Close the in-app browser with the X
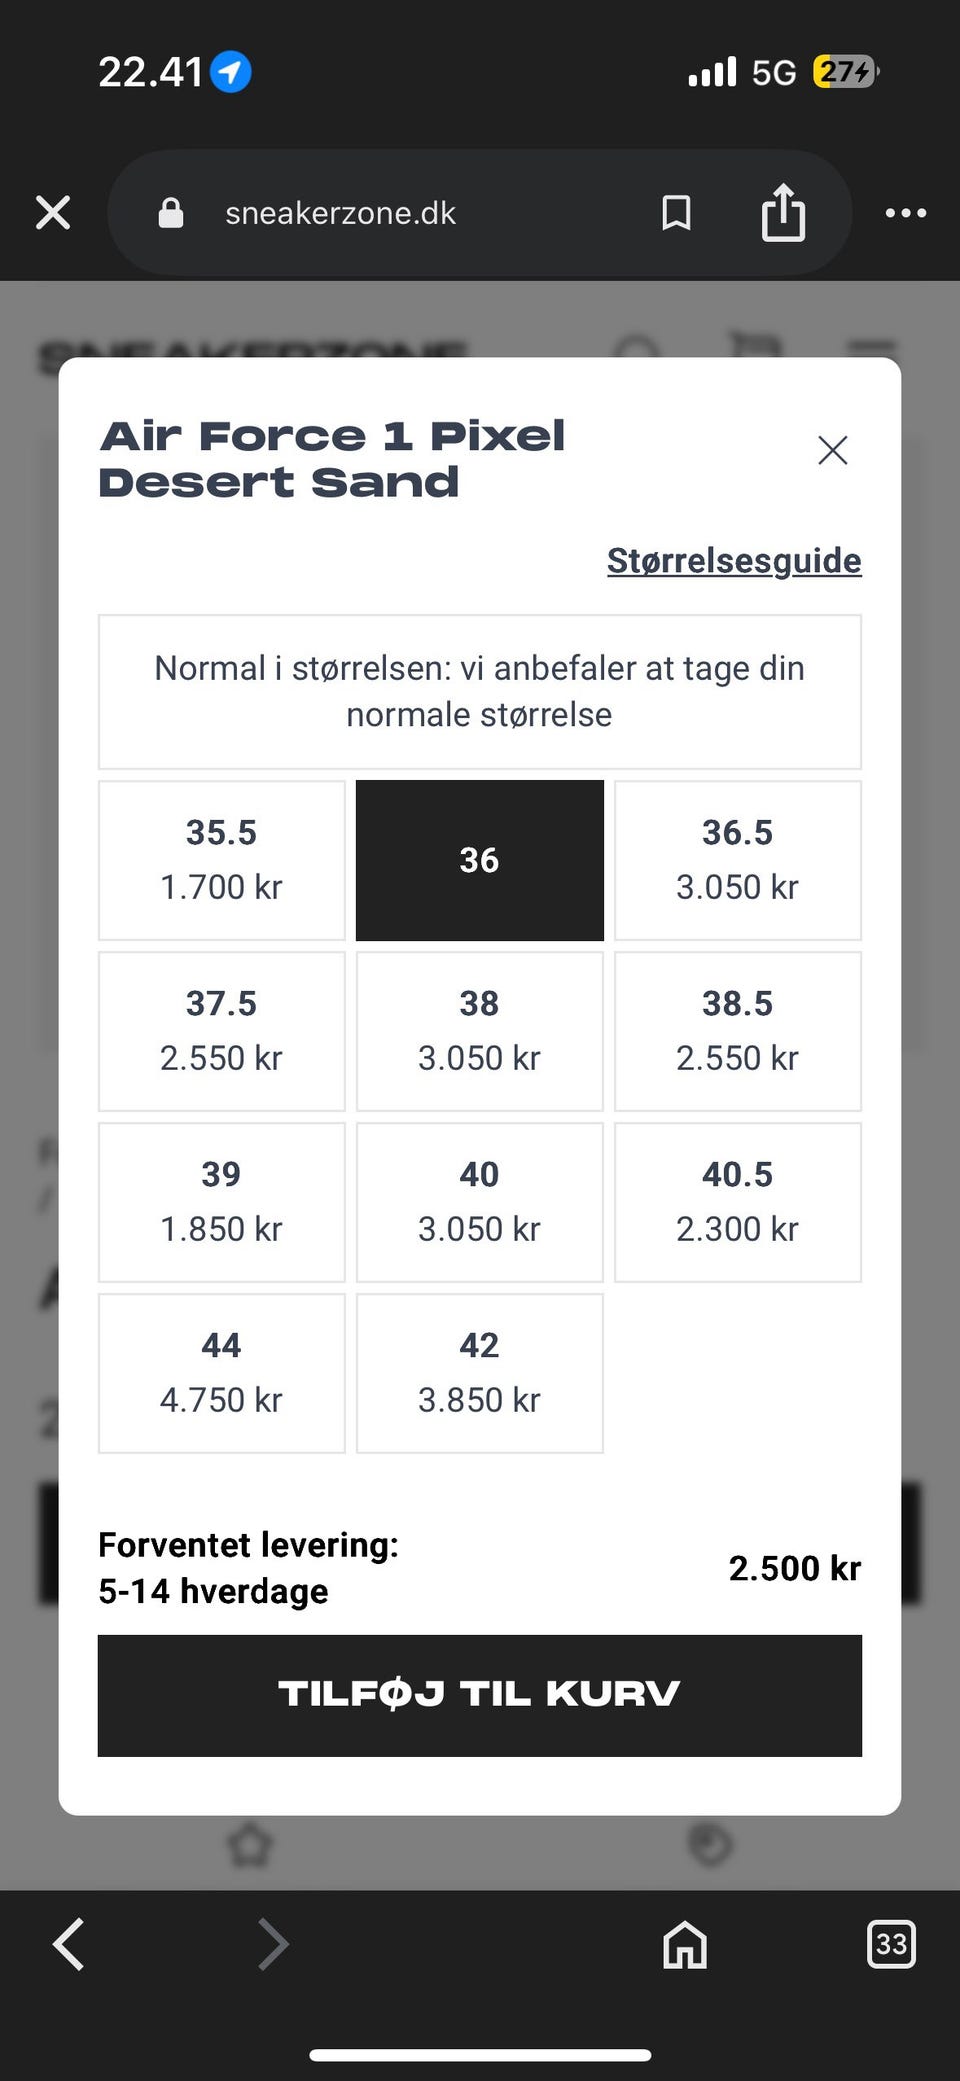960x2081 pixels. [x=53, y=212]
